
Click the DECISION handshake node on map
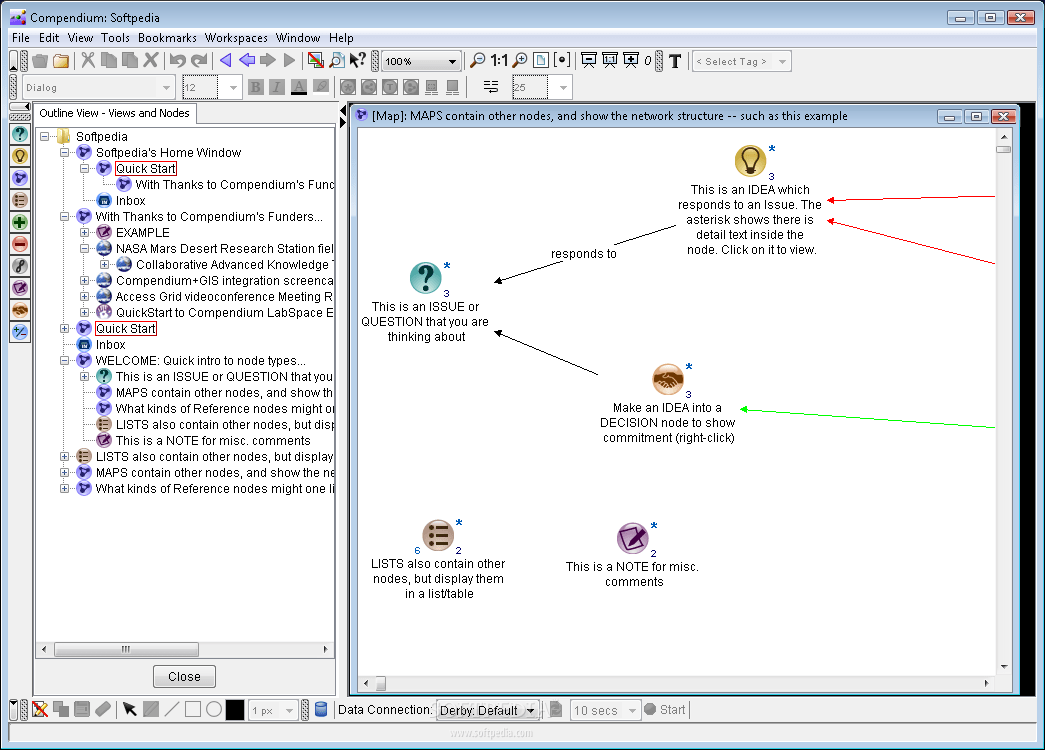[x=667, y=379]
